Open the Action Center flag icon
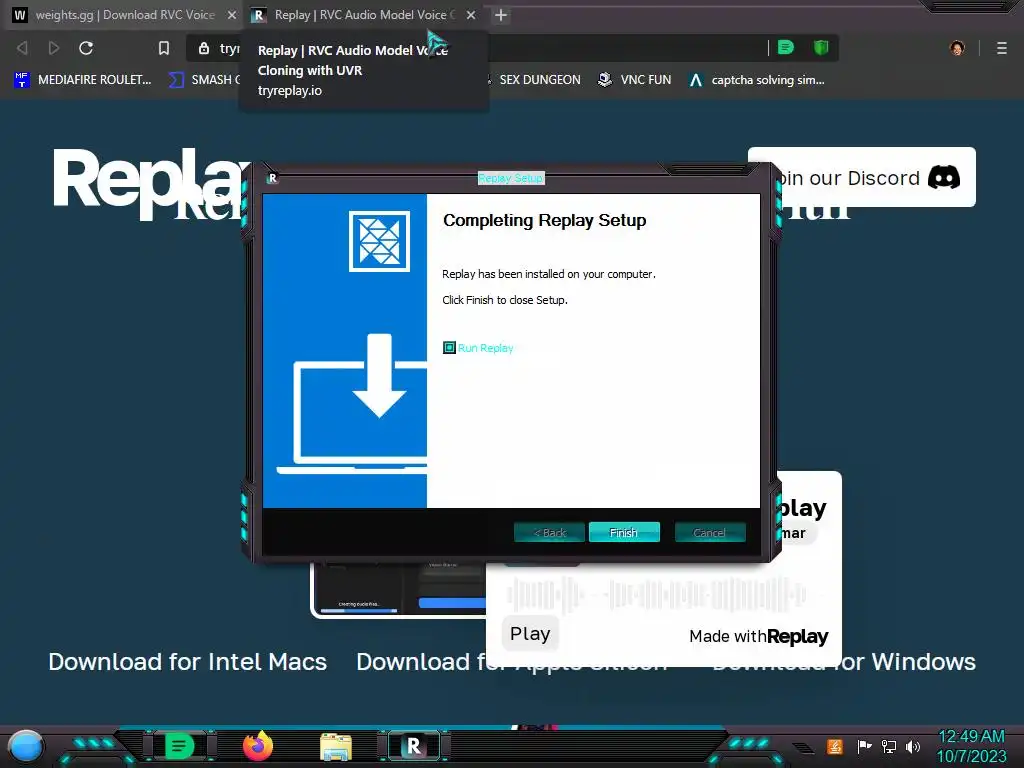This screenshot has height=768, width=1024. (x=864, y=746)
